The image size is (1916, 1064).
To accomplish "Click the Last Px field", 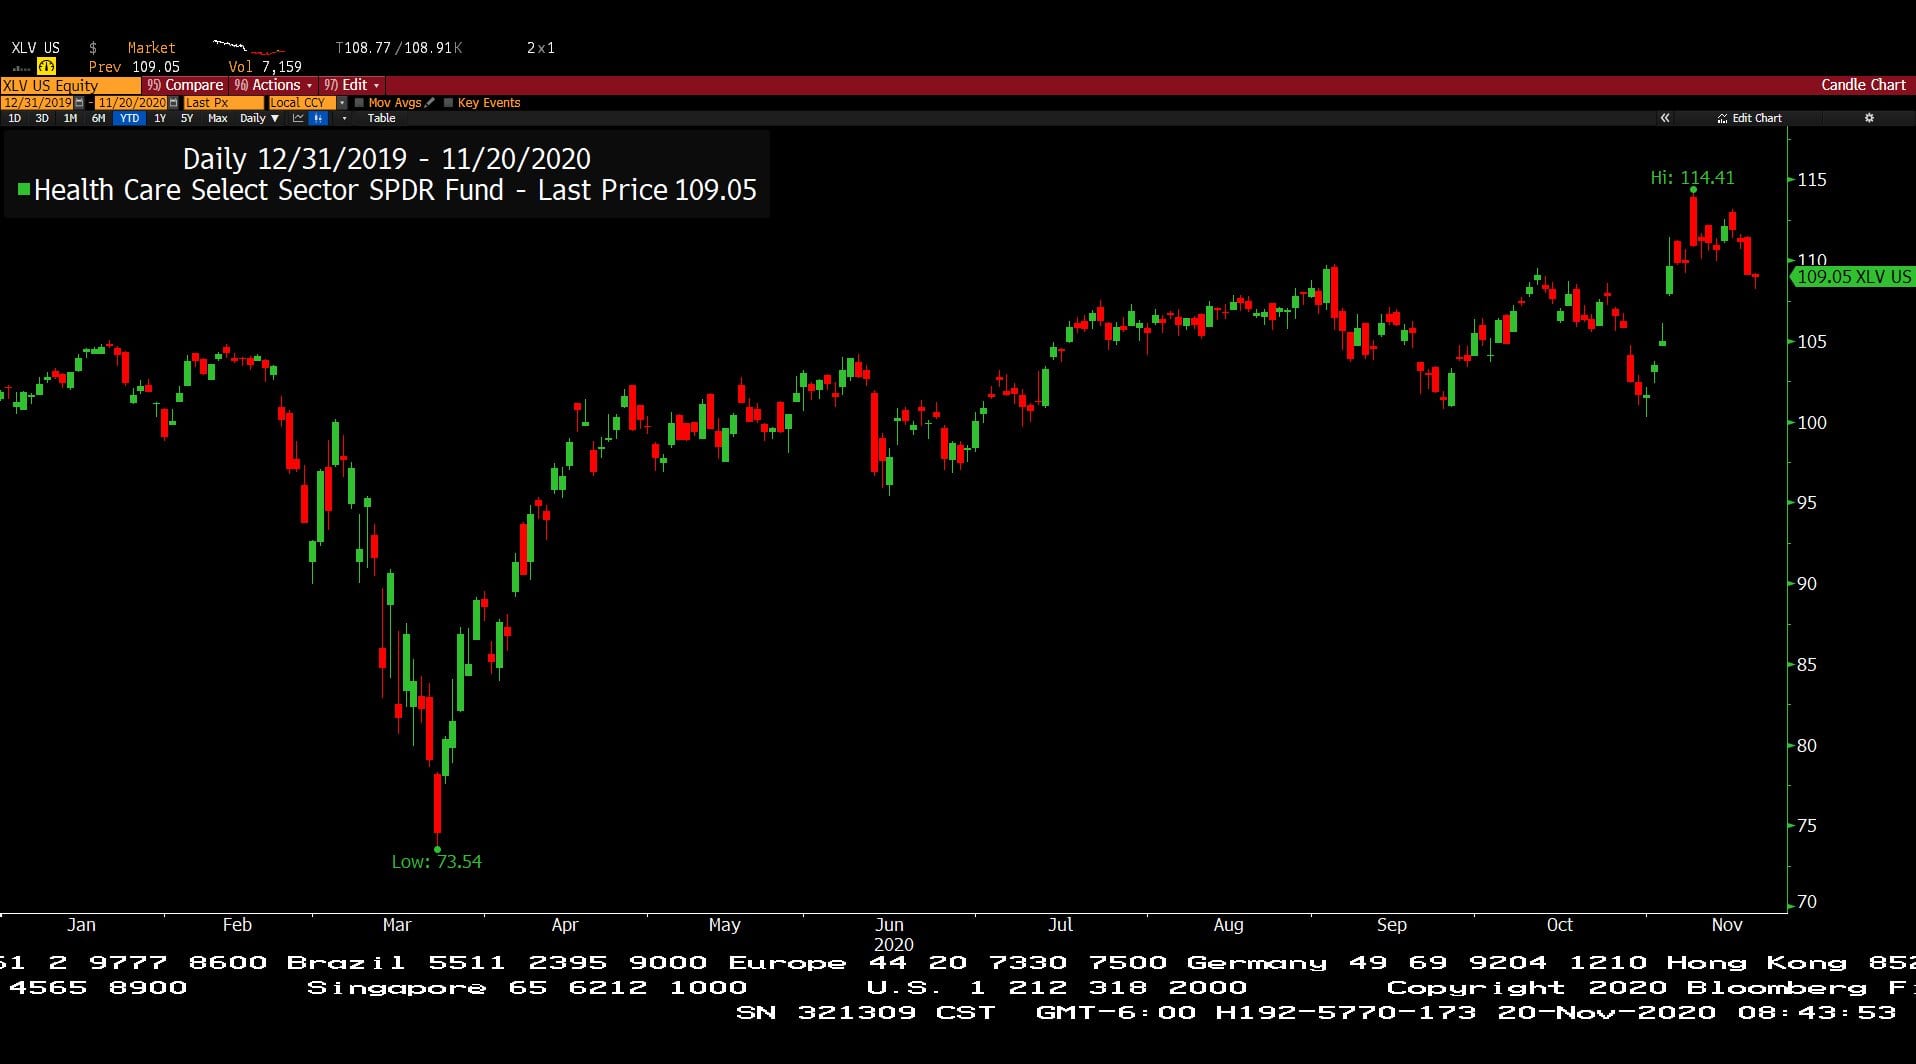I will (223, 103).
